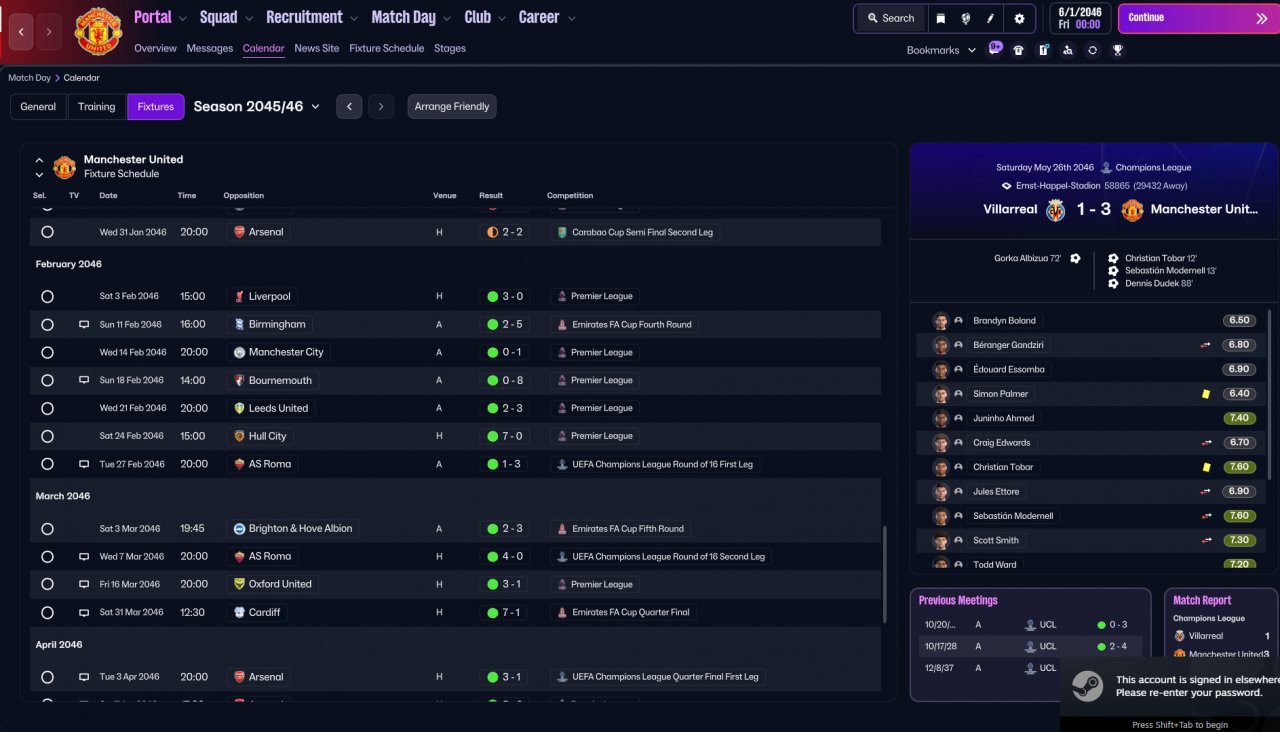The height and width of the screenshot is (732, 1280).
Task: Select the Bournemouth fixture radio button
Action: (x=47, y=381)
